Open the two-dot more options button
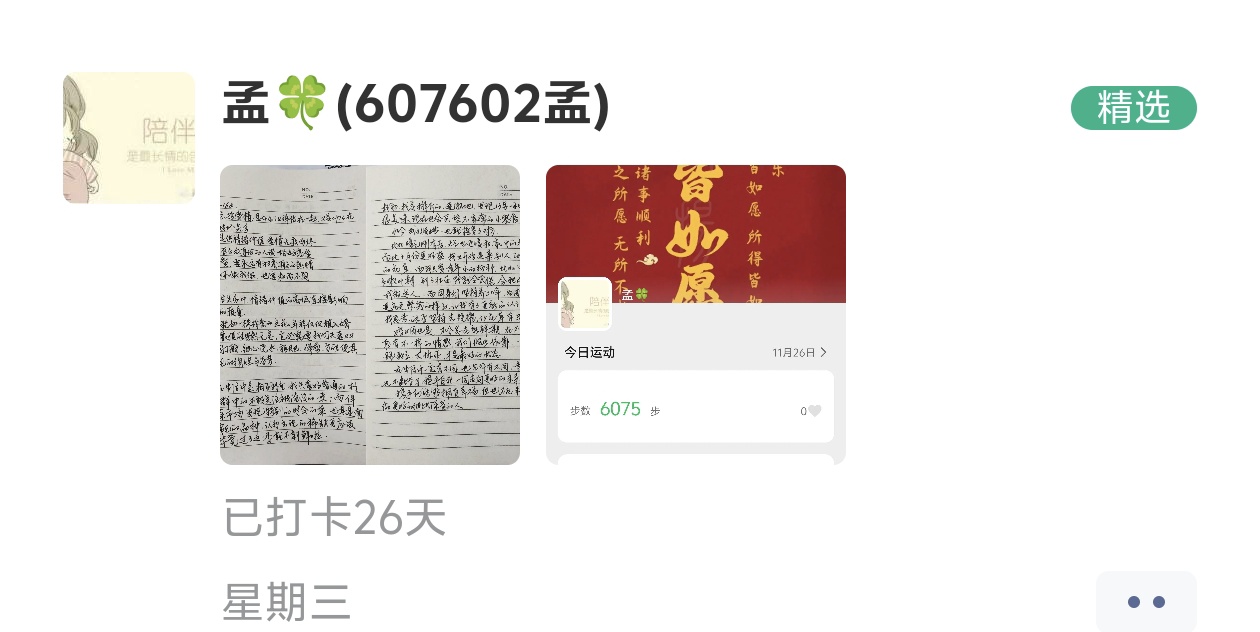This screenshot has height=632, width=1260. (x=1146, y=601)
